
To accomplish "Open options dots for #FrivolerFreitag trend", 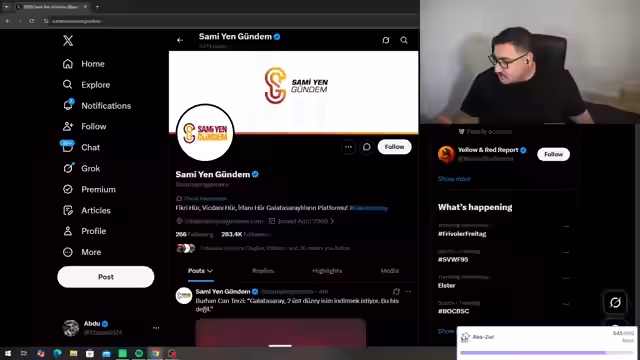I will pyautogui.click(x=566, y=227).
